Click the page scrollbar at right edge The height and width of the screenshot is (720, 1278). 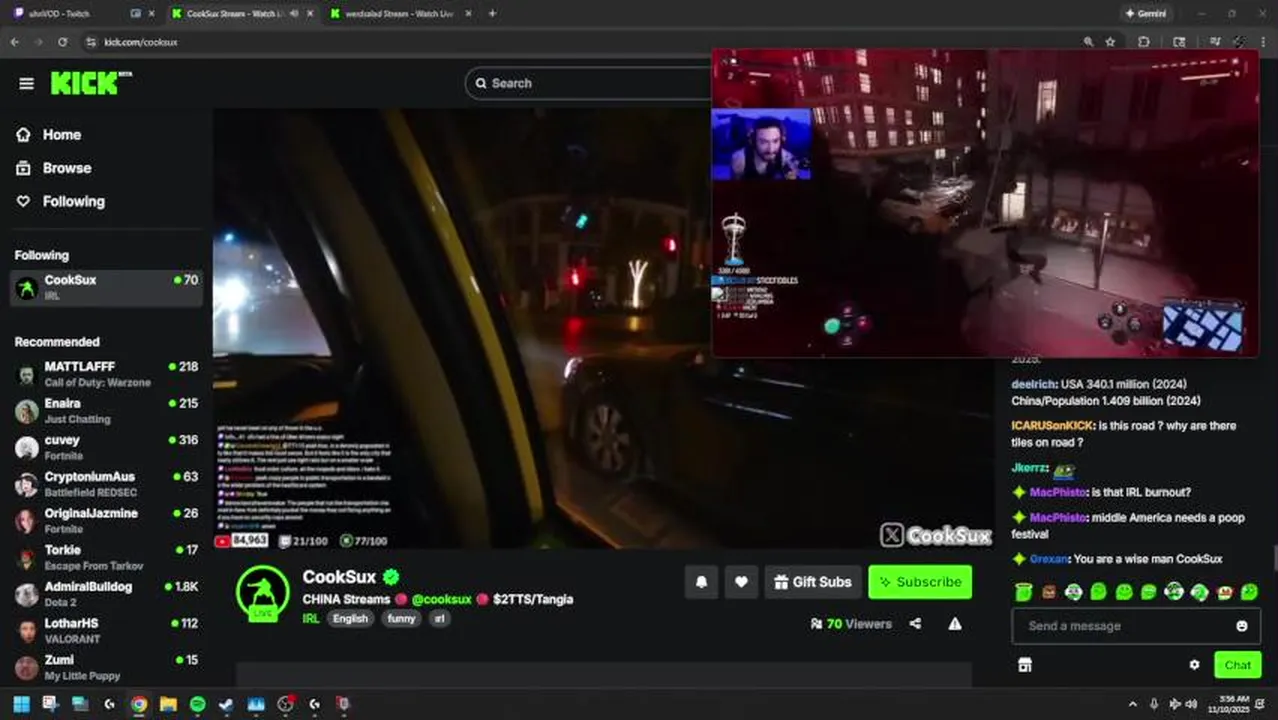pos(1274,560)
